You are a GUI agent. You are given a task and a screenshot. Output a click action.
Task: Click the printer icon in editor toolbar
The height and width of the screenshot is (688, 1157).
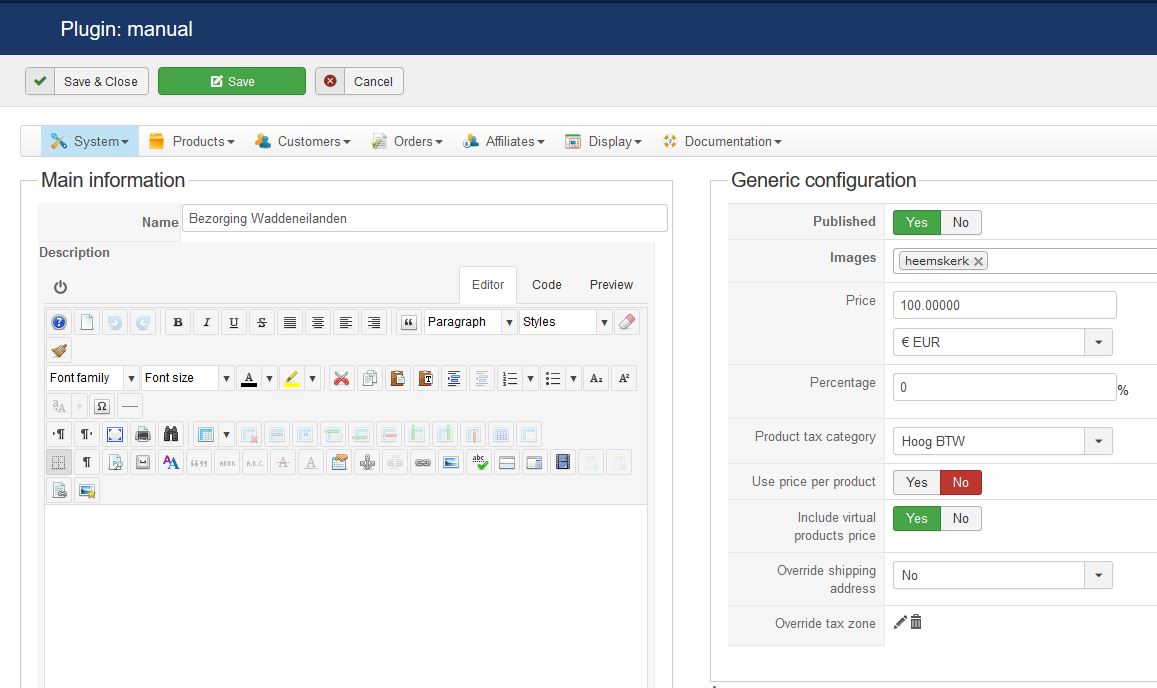point(143,434)
